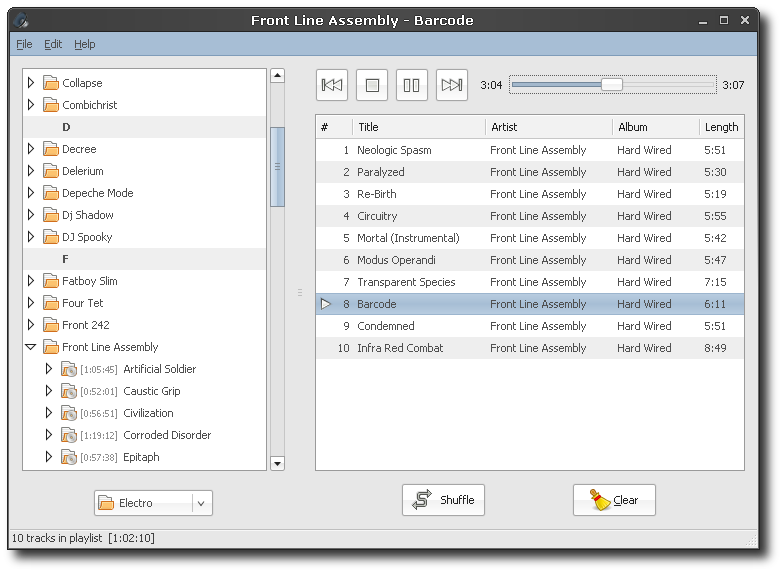Select the Paralyzed track row
783x573 pixels.
(530, 172)
